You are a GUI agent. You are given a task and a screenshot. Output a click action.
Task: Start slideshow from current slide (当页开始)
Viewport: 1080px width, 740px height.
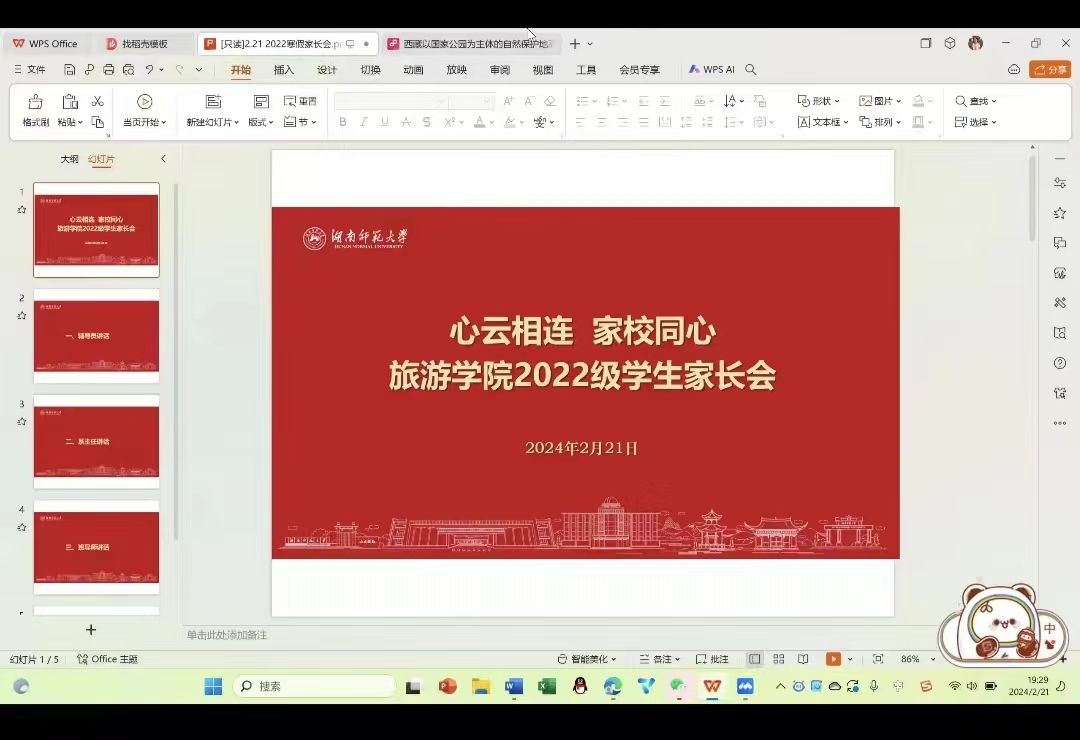144,110
